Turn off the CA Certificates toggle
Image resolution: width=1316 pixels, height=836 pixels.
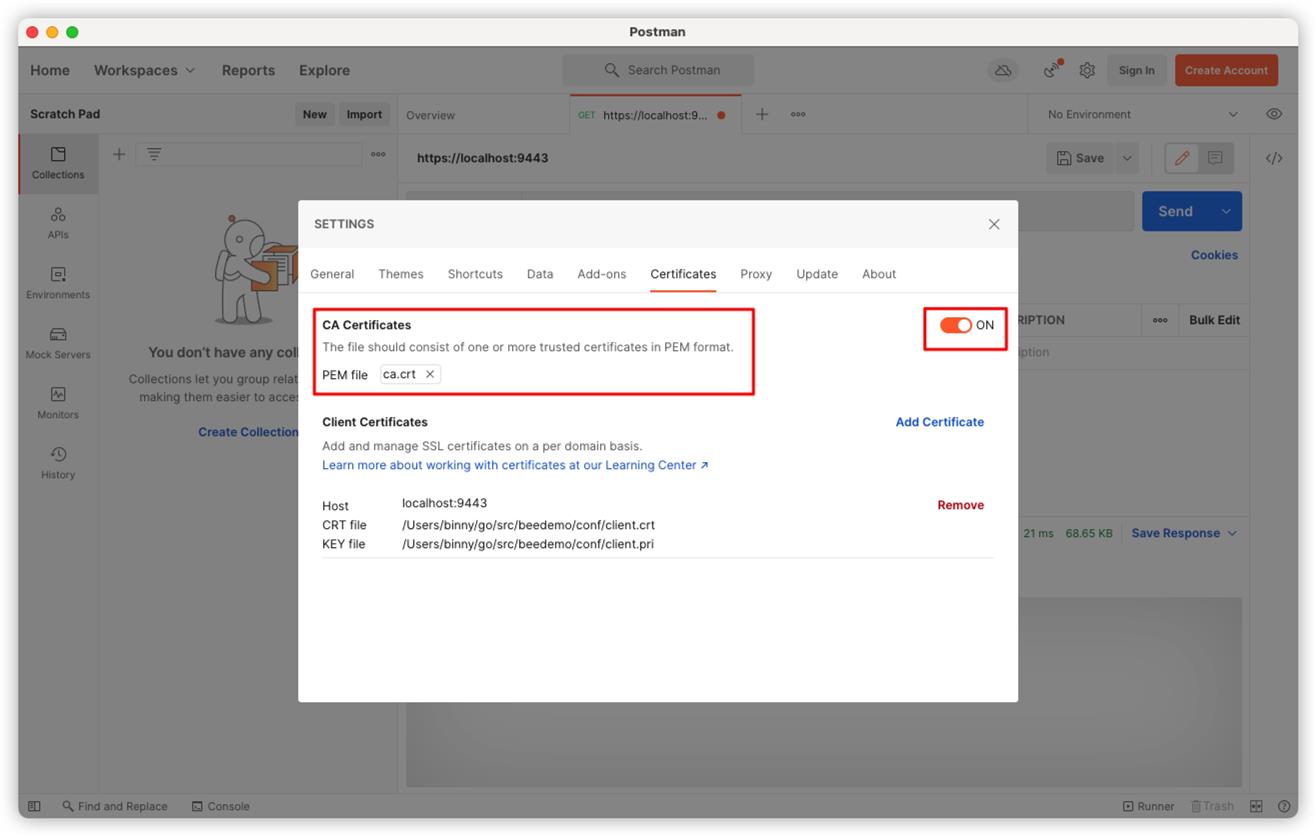(956, 325)
